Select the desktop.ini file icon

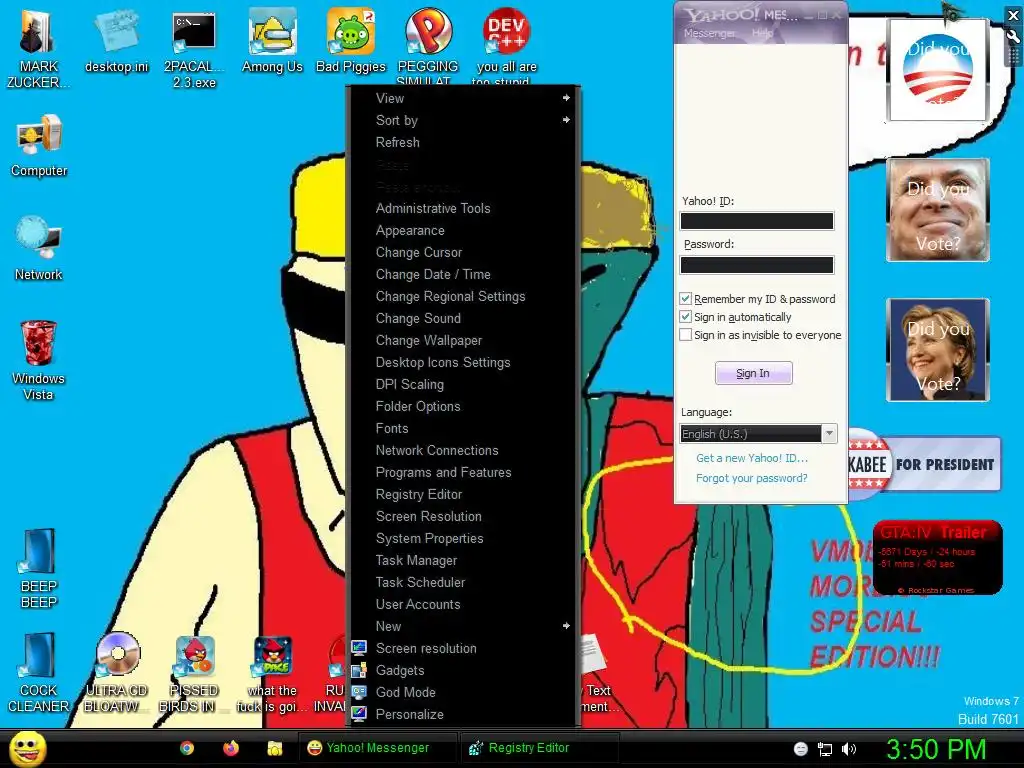(116, 40)
